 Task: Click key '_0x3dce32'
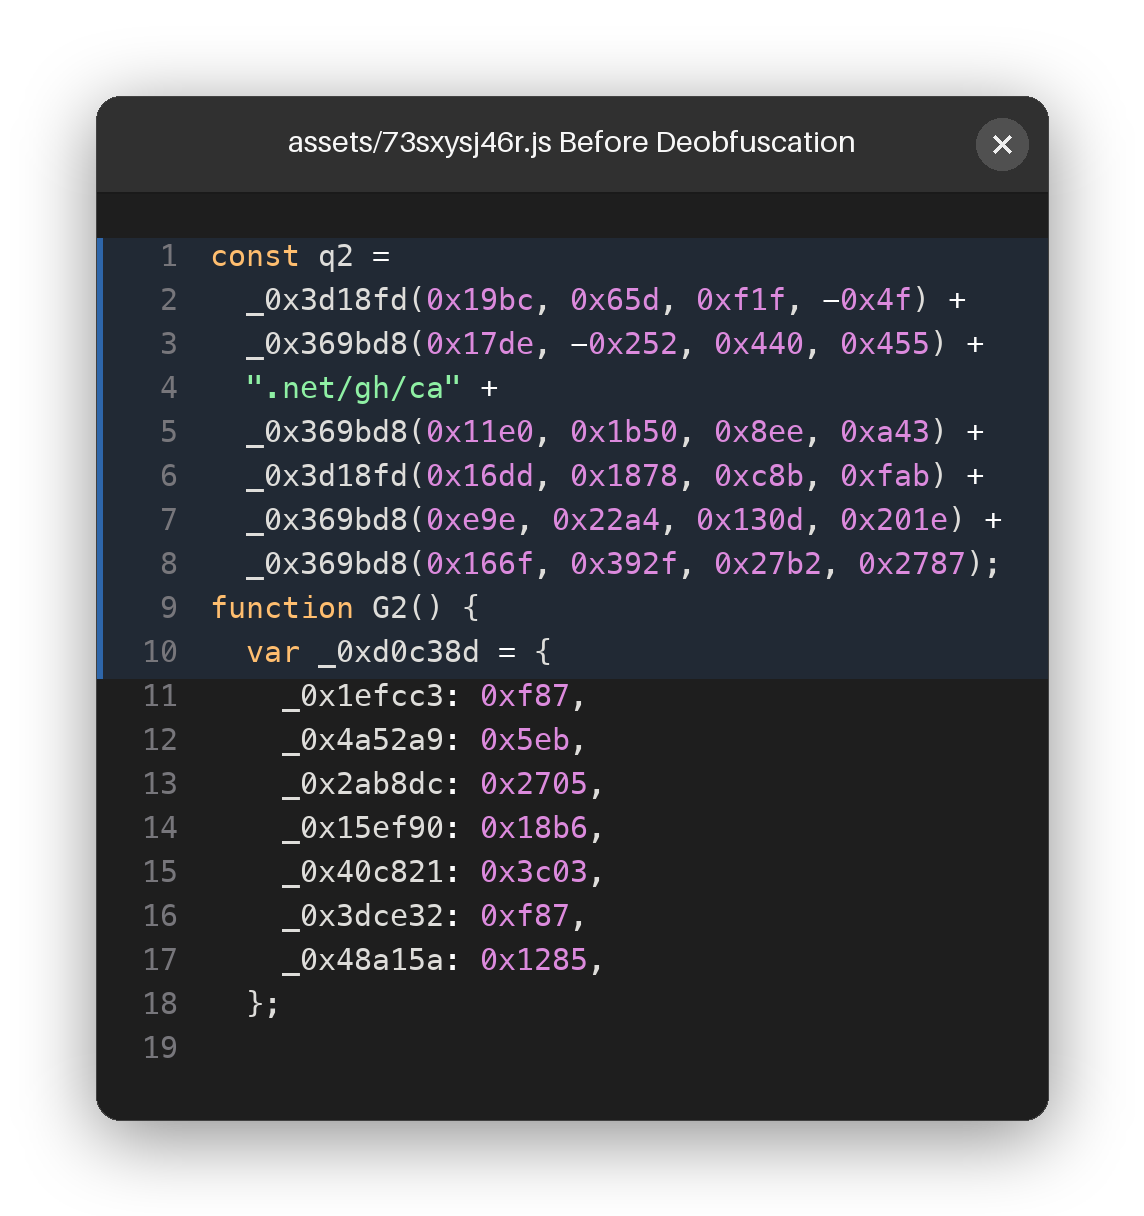tap(363, 916)
